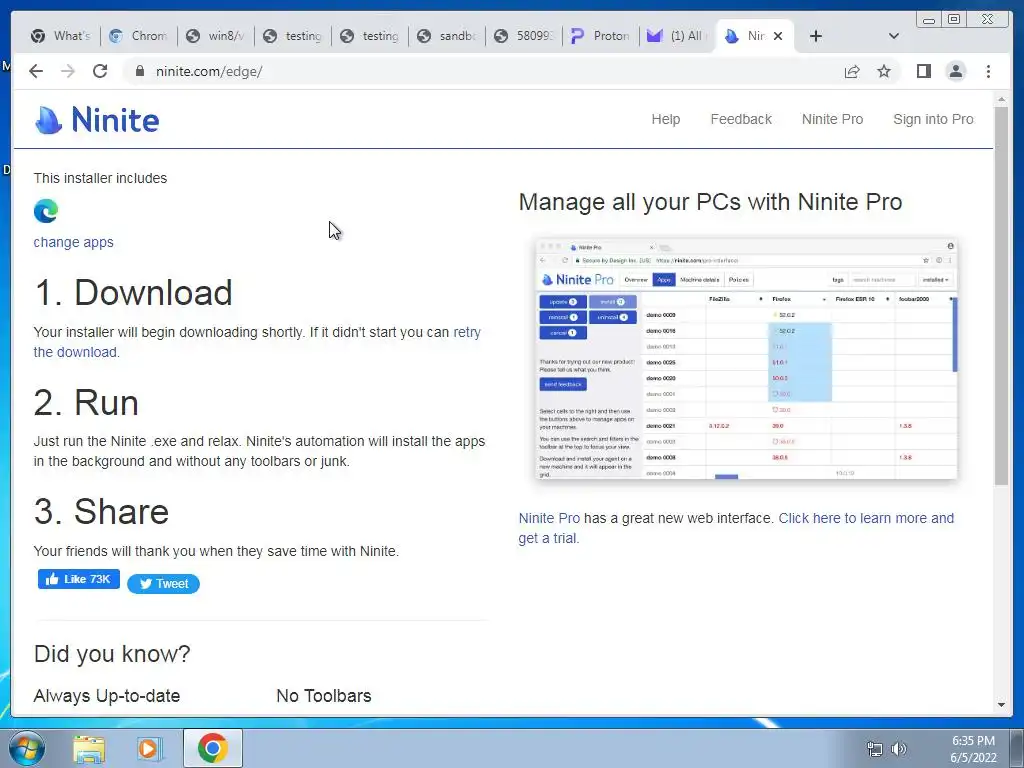1024x768 pixels.
Task: Click the Microsoft Edge app icon
Action: [x=46, y=211]
